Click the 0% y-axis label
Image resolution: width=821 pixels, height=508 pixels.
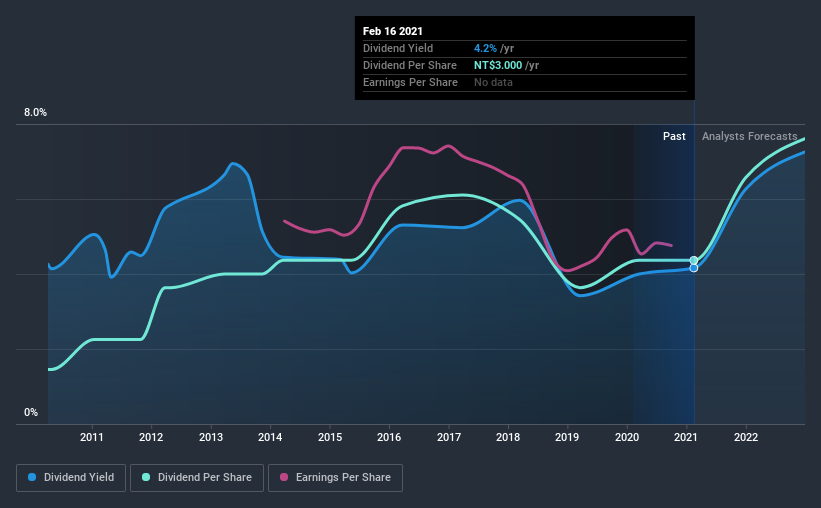(31, 413)
